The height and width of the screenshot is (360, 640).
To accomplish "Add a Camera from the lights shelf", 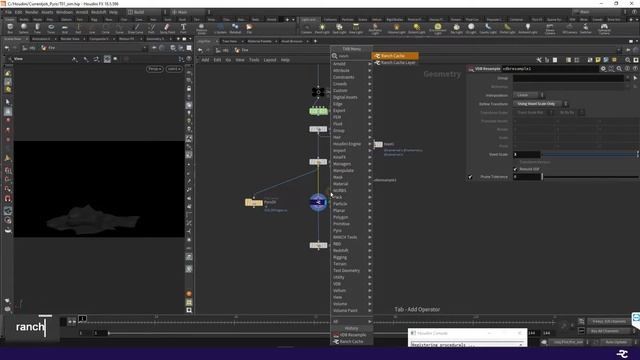I will coord(306,28).
